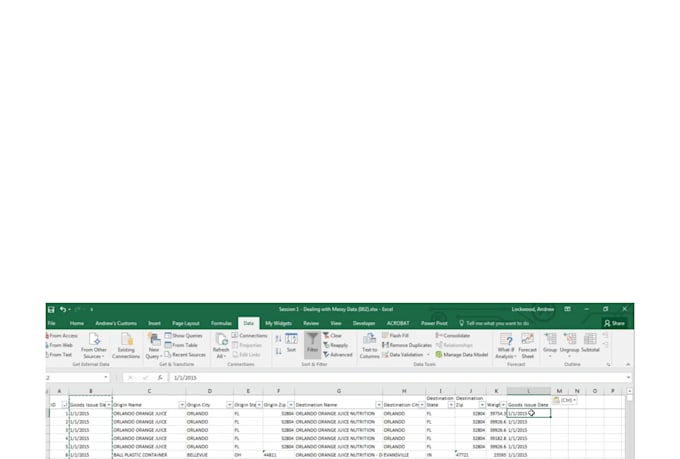Click Tell me what you want to do
680x459 pixels.
pyautogui.click(x=494, y=323)
